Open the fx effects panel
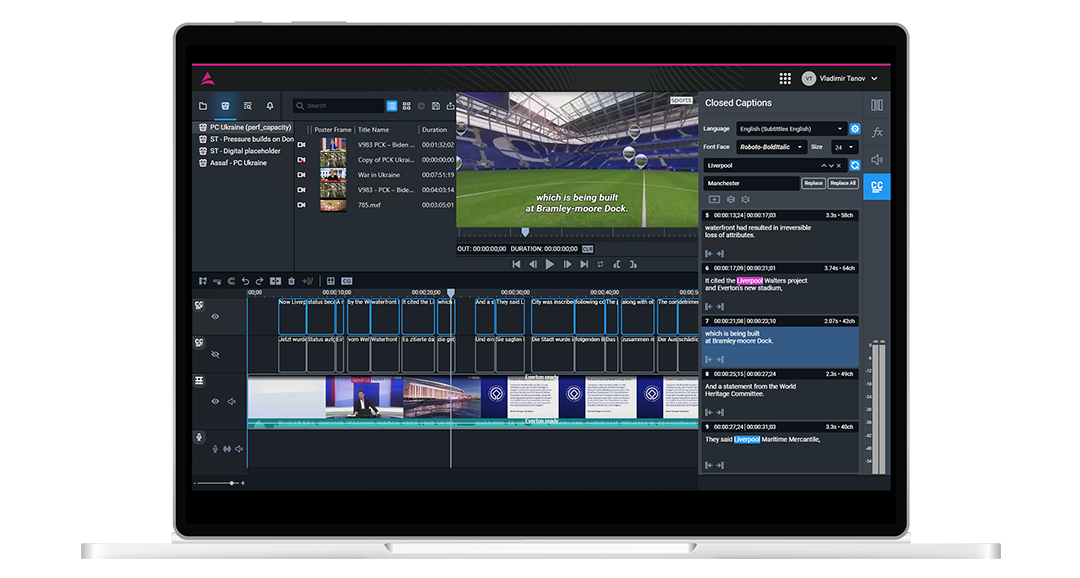The height and width of the screenshot is (578, 1080). tap(877, 132)
